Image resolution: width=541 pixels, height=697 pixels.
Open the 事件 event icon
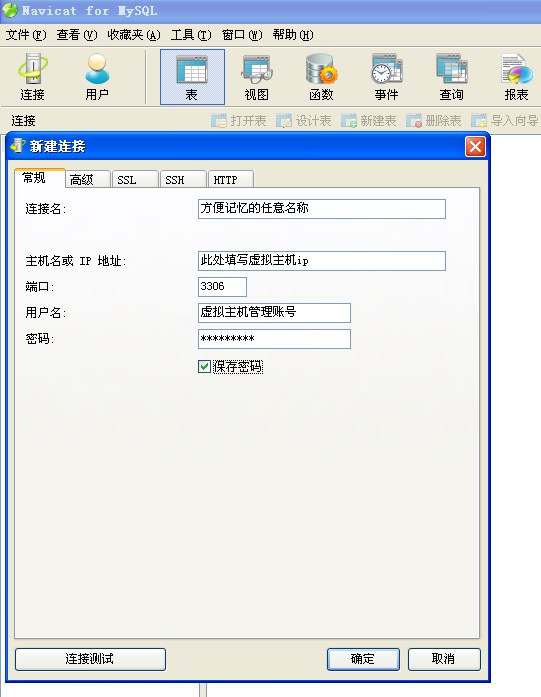coord(386,77)
